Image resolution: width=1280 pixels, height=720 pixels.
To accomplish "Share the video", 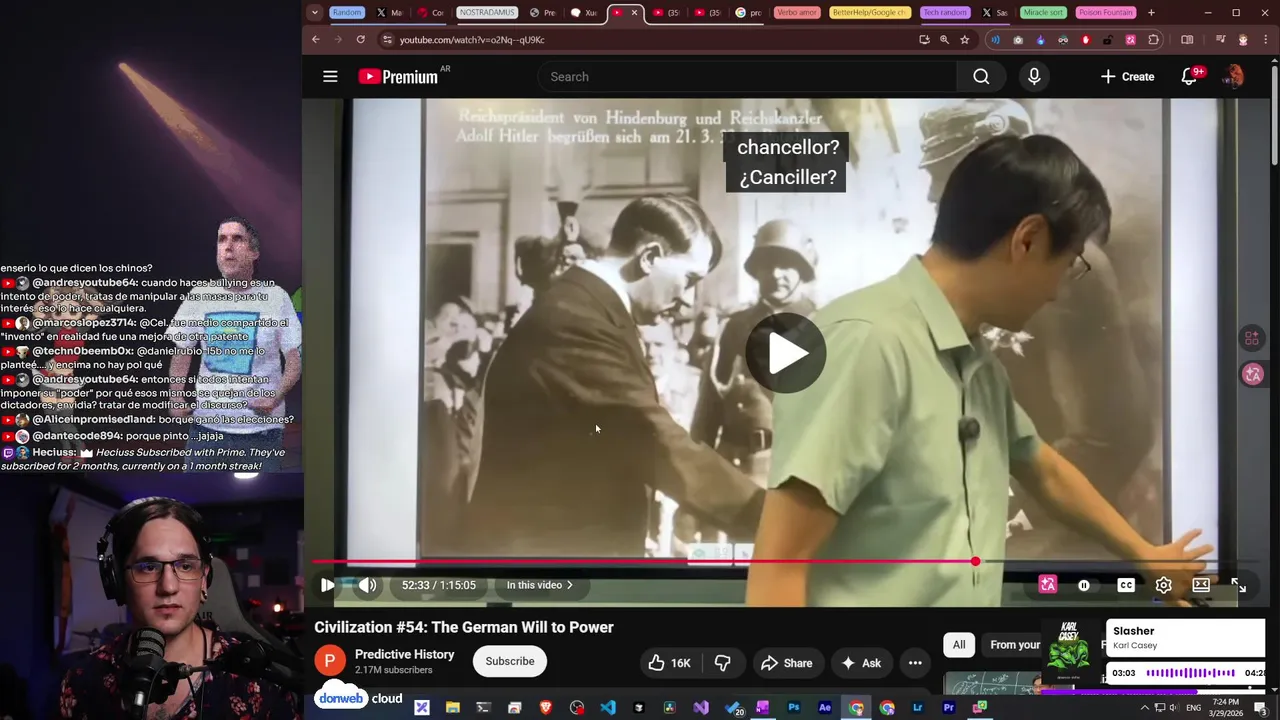I will tap(786, 663).
